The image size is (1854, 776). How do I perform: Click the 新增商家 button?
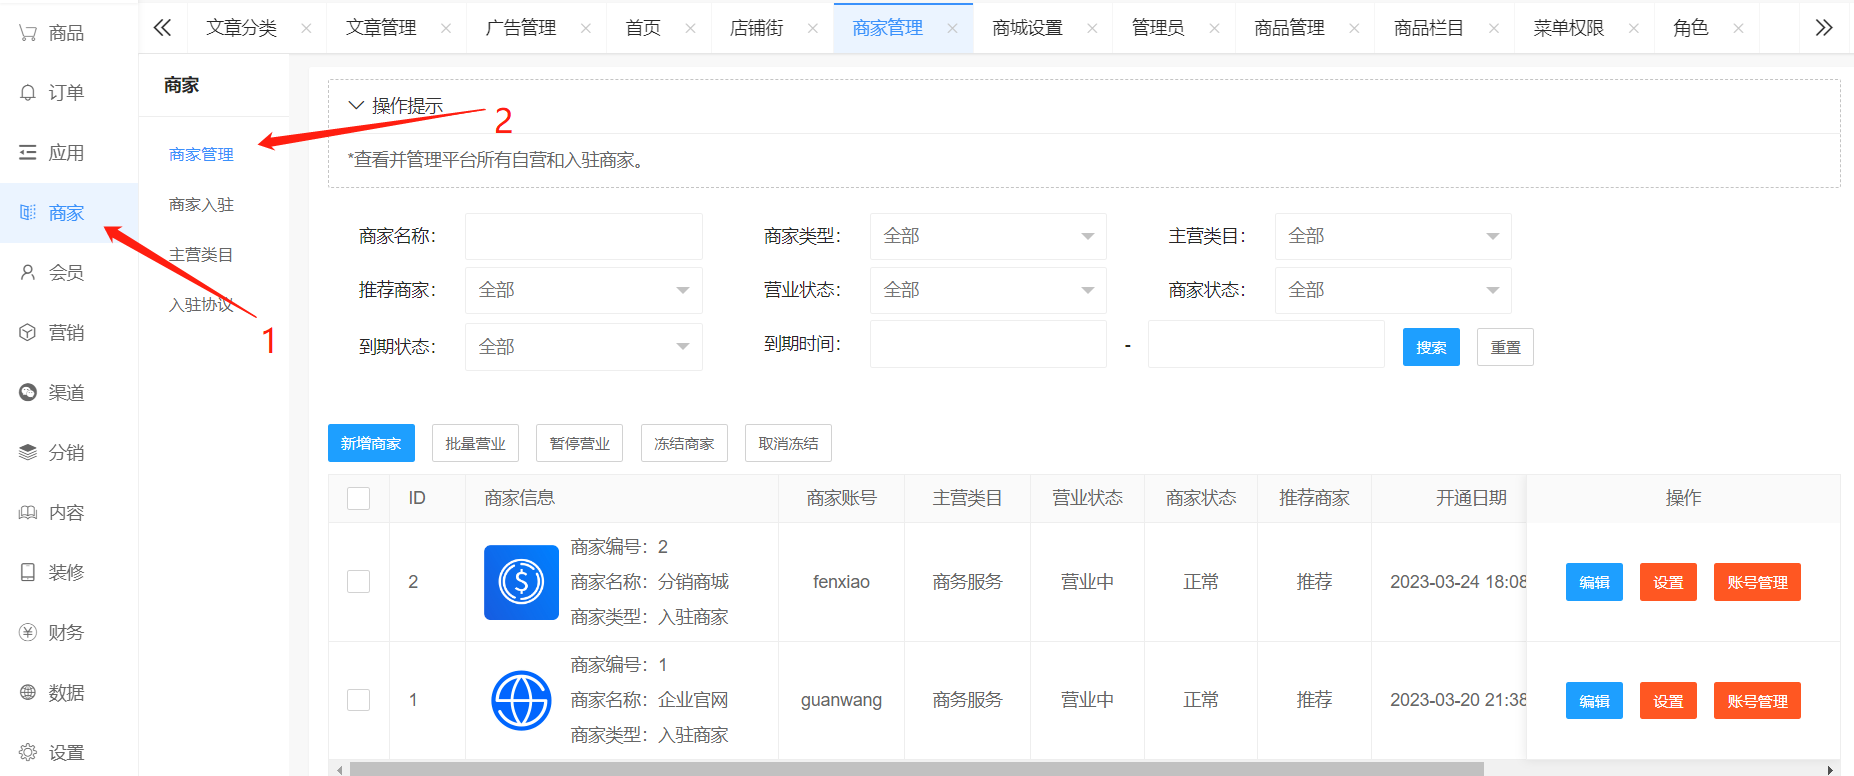371,443
